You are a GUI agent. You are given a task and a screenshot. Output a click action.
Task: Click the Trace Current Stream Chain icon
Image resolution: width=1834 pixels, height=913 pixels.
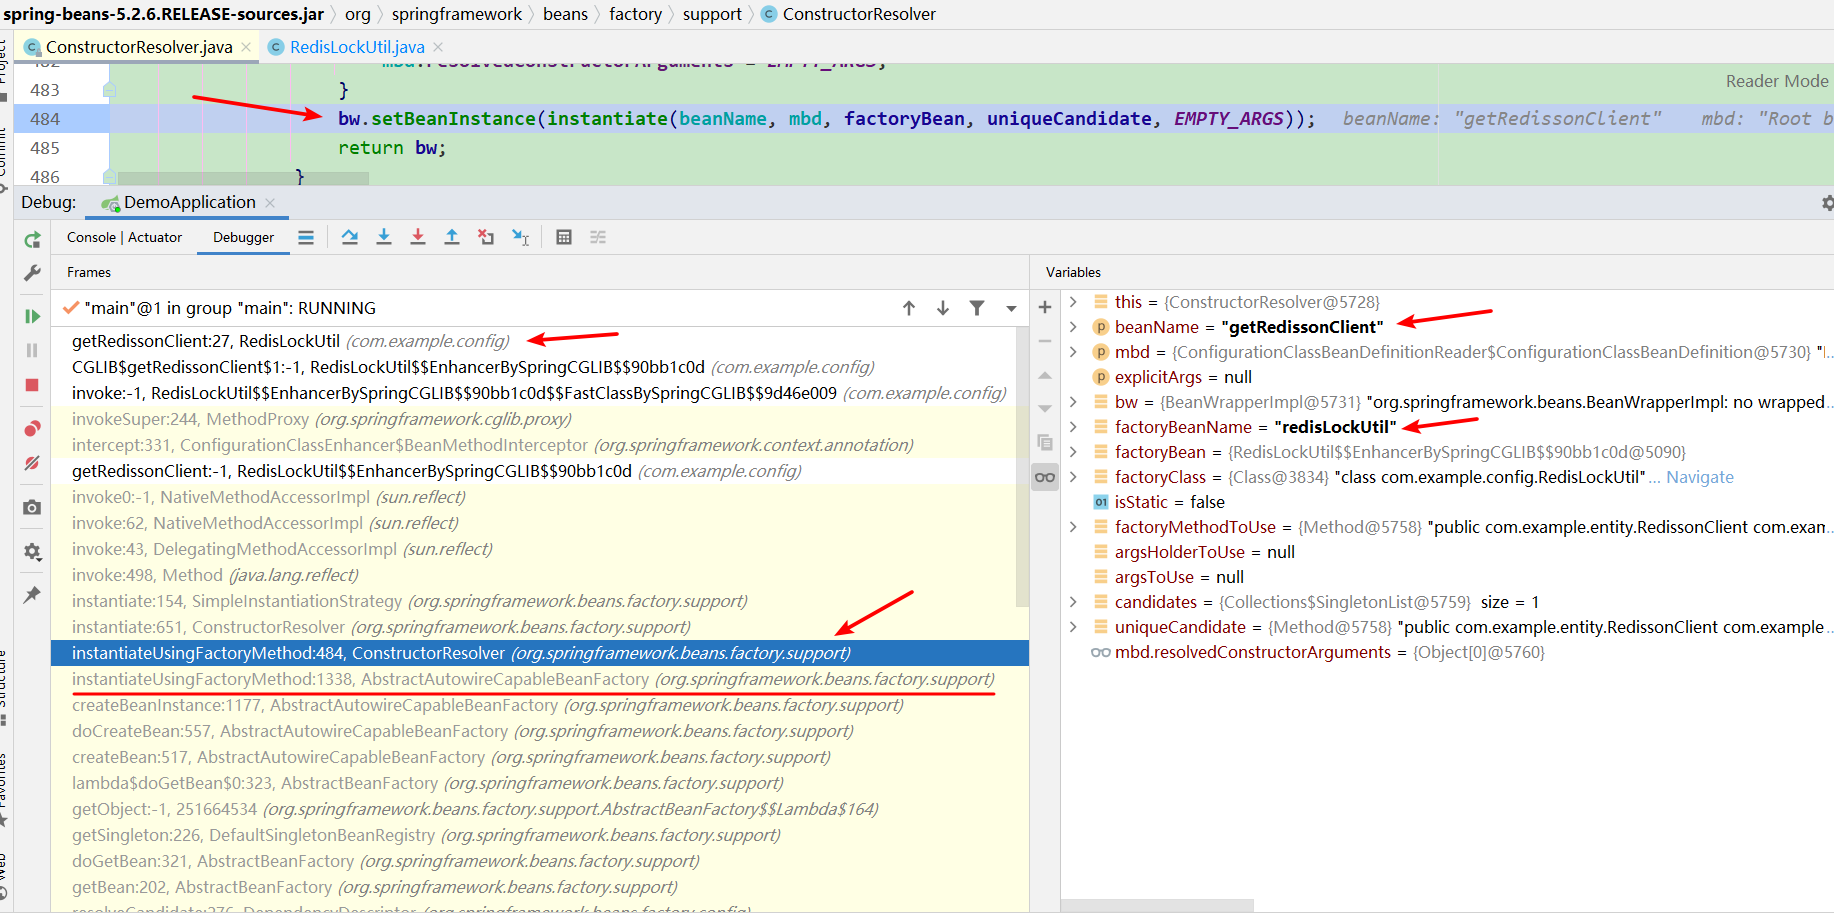pyautogui.click(x=598, y=237)
